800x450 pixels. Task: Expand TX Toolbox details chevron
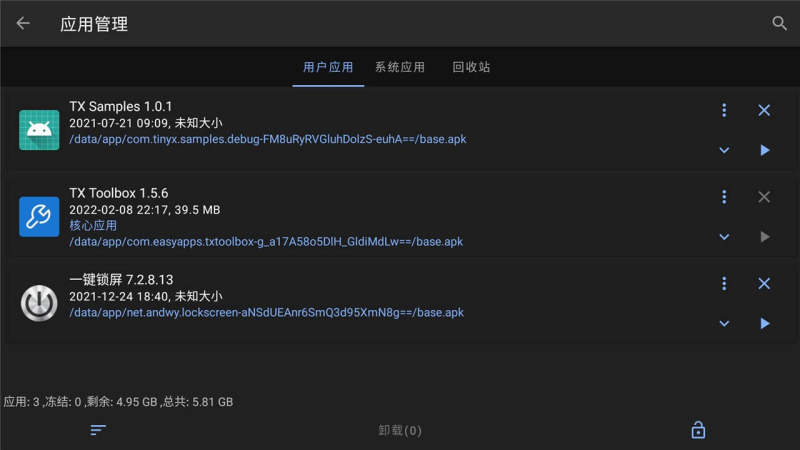point(724,237)
